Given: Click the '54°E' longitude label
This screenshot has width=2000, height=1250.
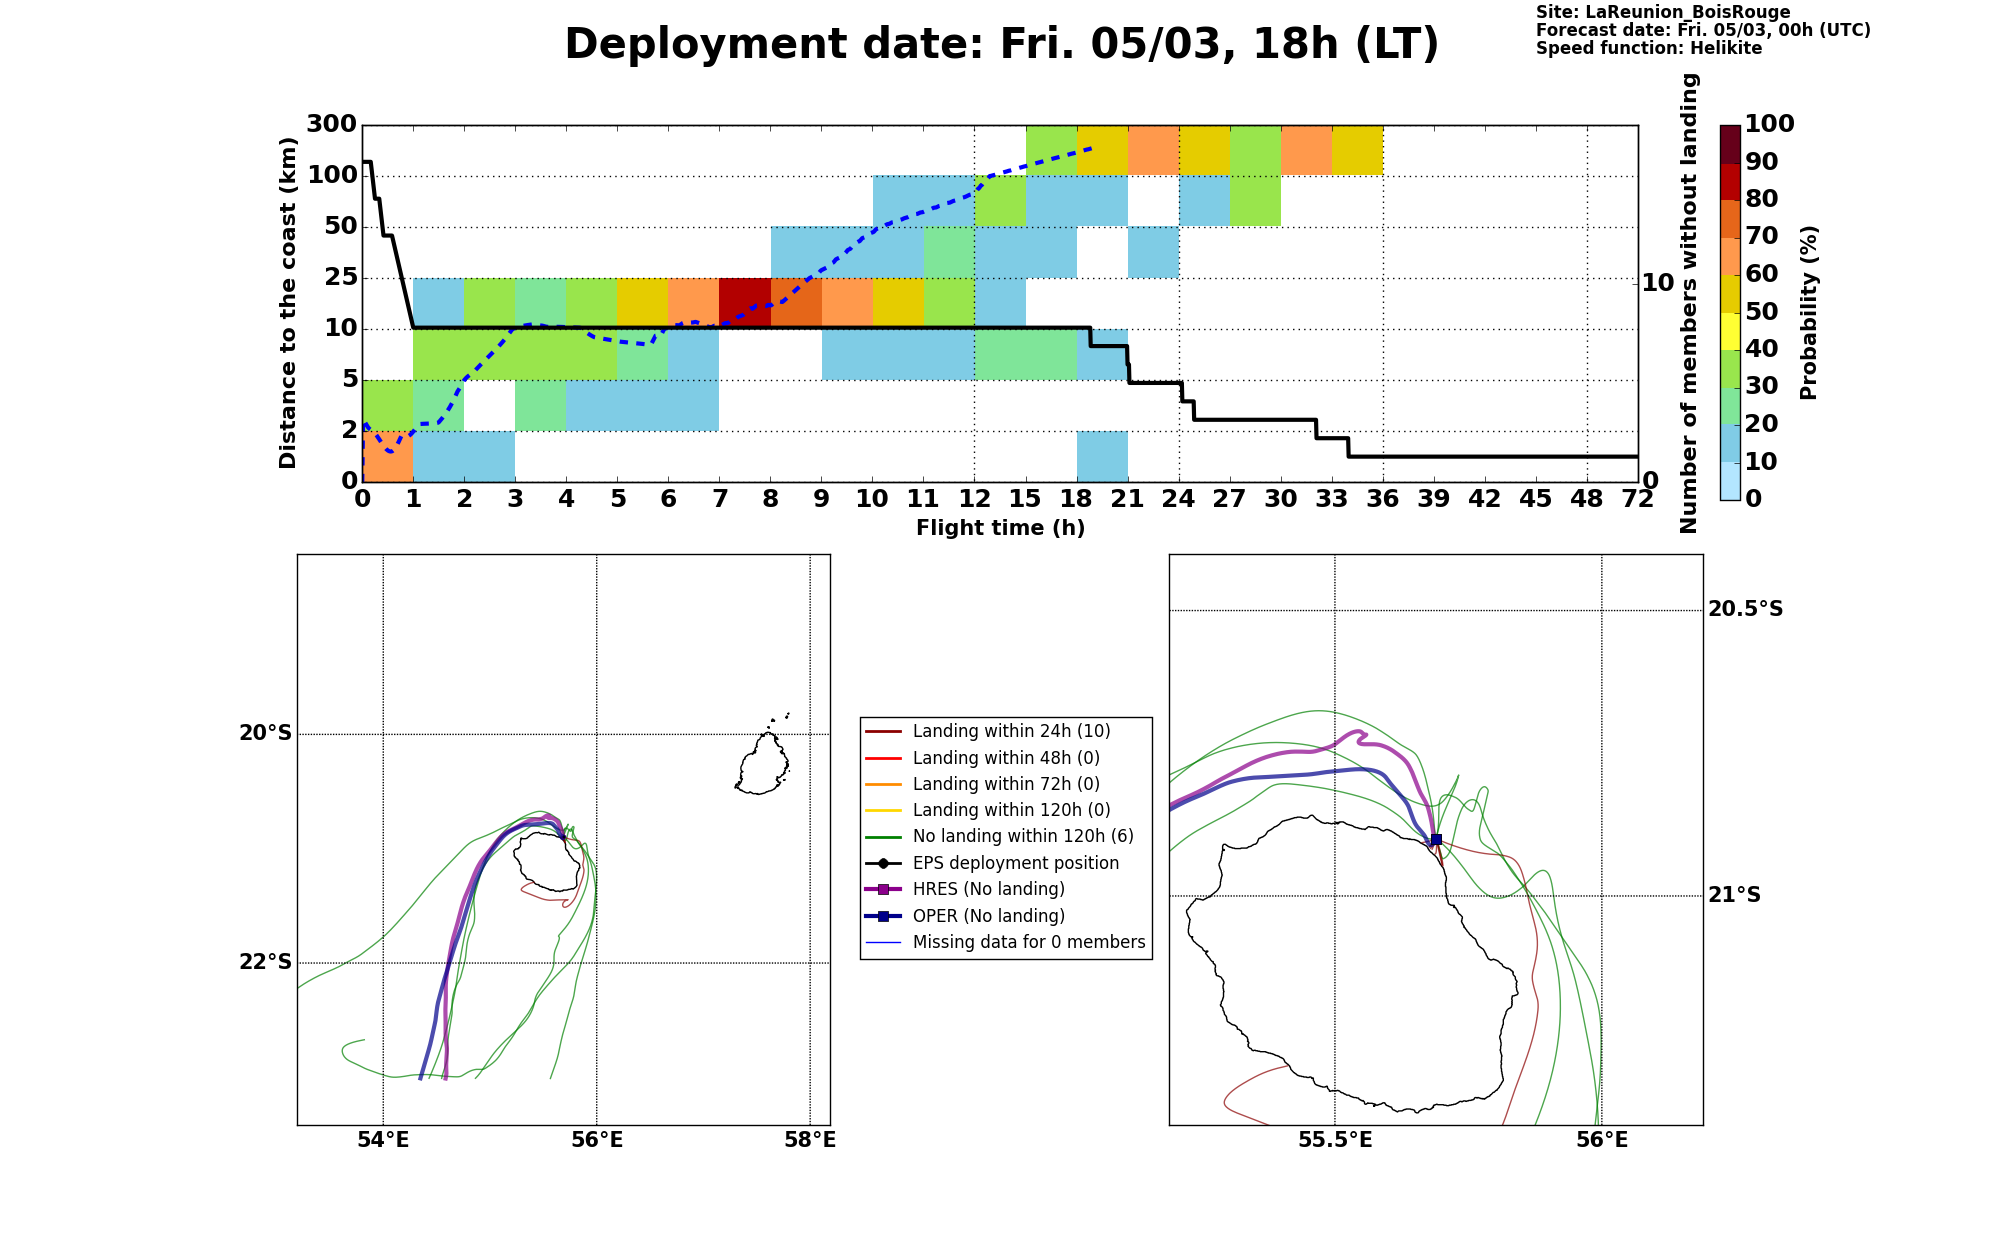Looking at the screenshot, I should pos(383,1140).
